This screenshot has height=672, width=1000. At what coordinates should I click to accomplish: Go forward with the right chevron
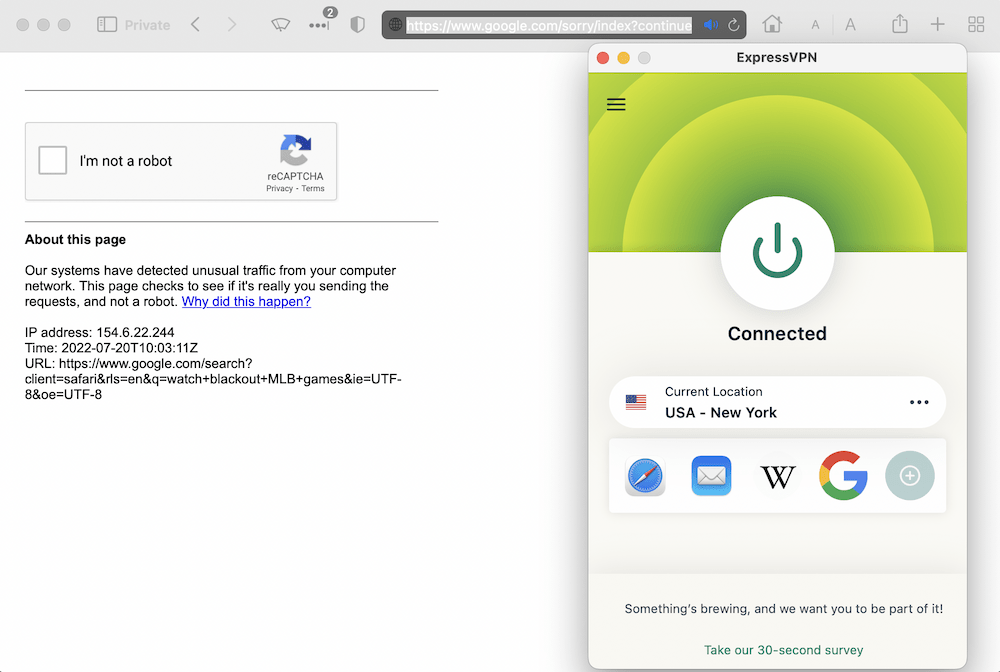click(232, 25)
